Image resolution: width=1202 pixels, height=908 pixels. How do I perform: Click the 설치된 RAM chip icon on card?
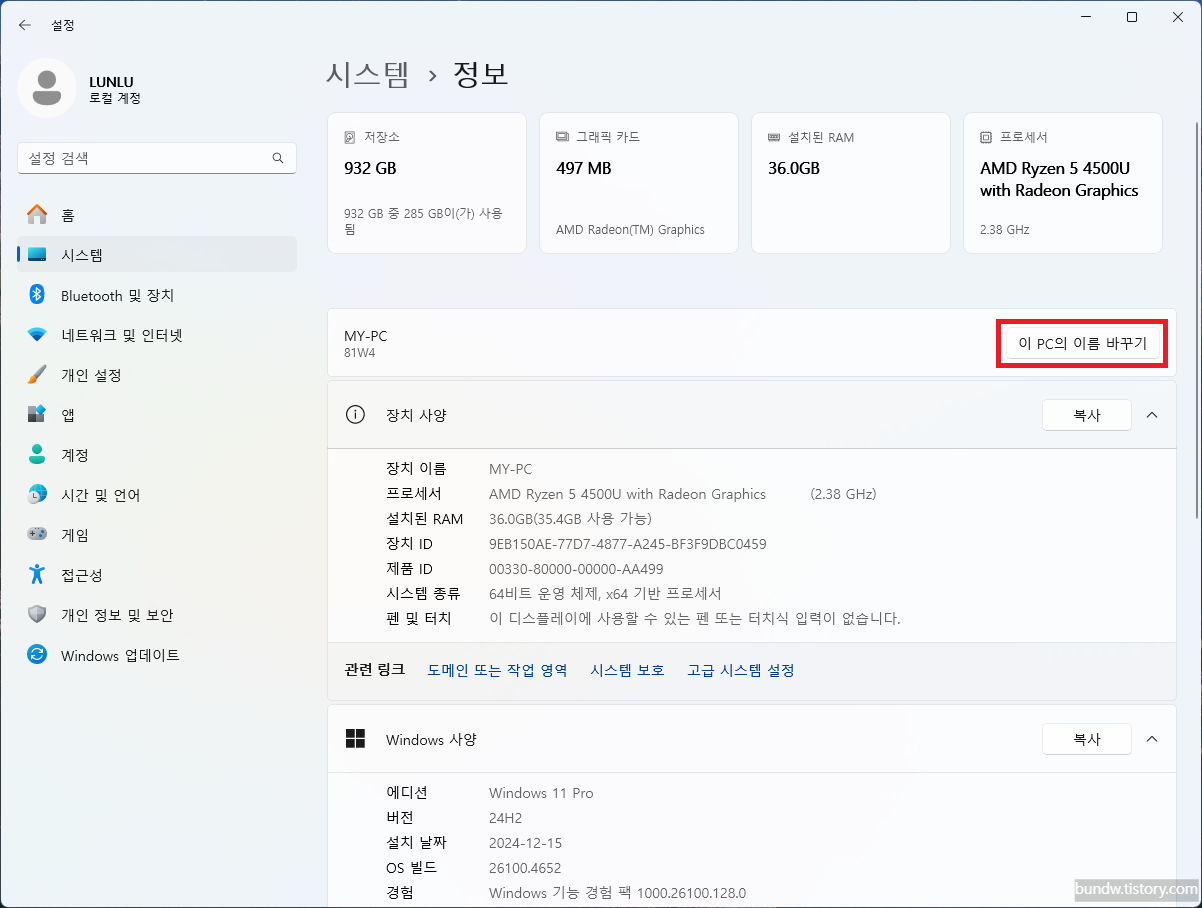774,137
